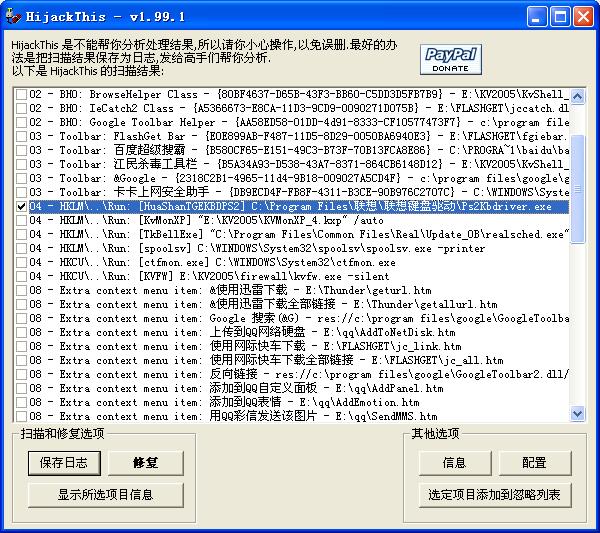600x533 pixels.
Task: Check the 使用网际快车下载 jc_link.htm entry
Action: [x=21, y=346]
